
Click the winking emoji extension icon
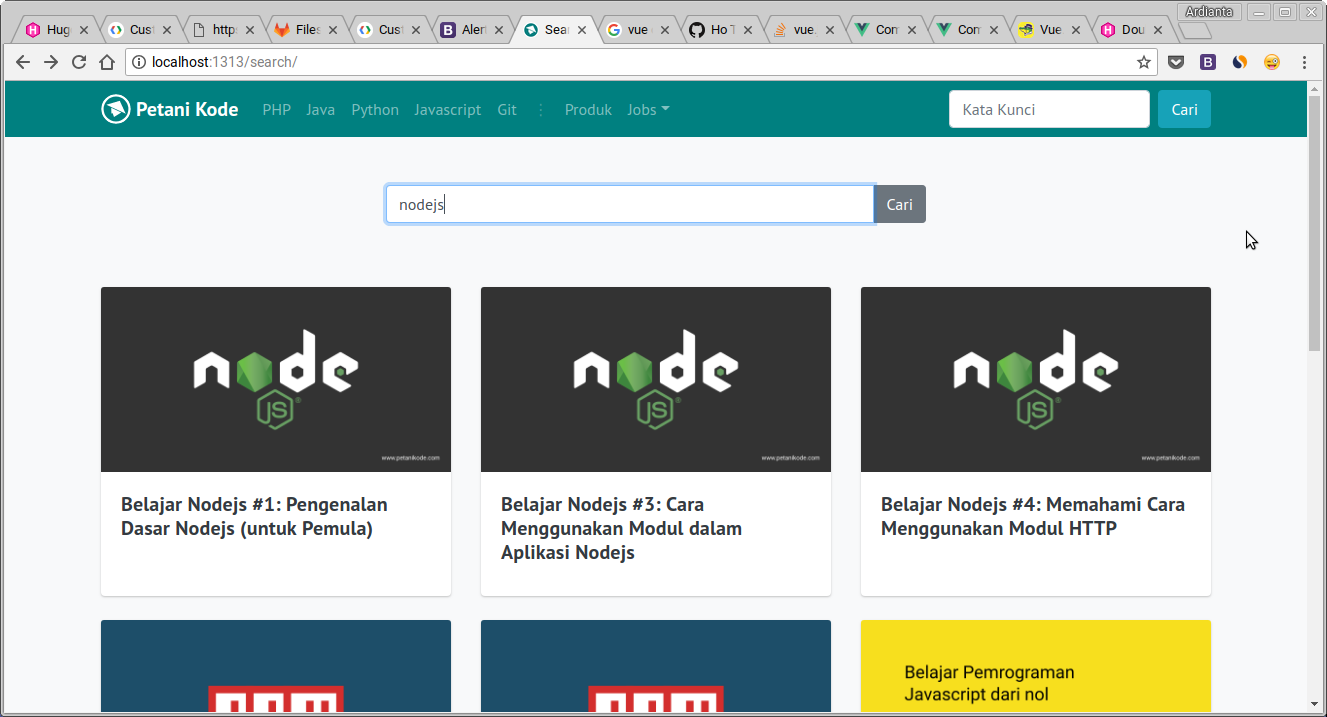(1271, 61)
